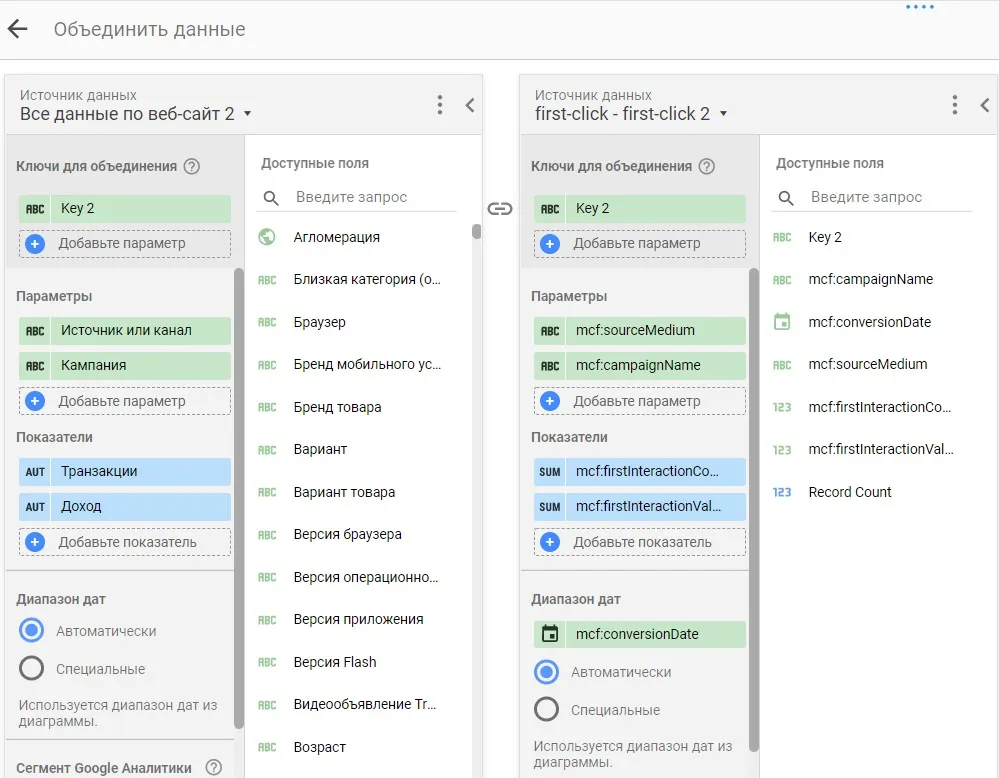Add join key parameter in first-click source
This screenshot has height=778, width=999.
point(640,243)
